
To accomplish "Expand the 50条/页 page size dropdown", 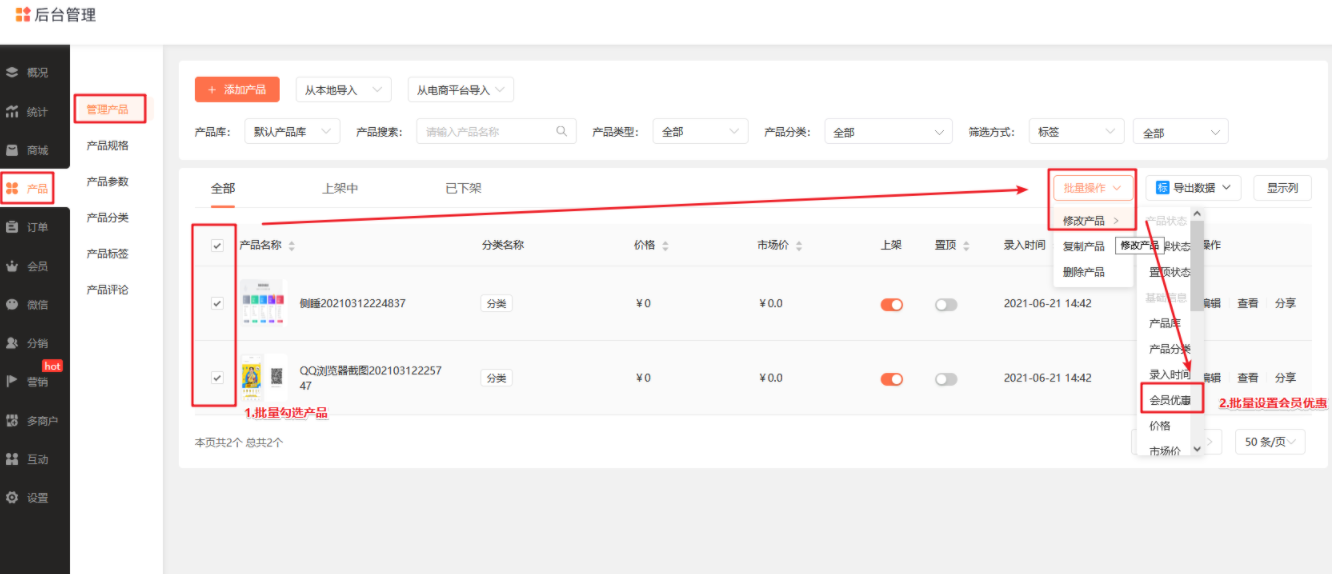I will [x=1270, y=442].
